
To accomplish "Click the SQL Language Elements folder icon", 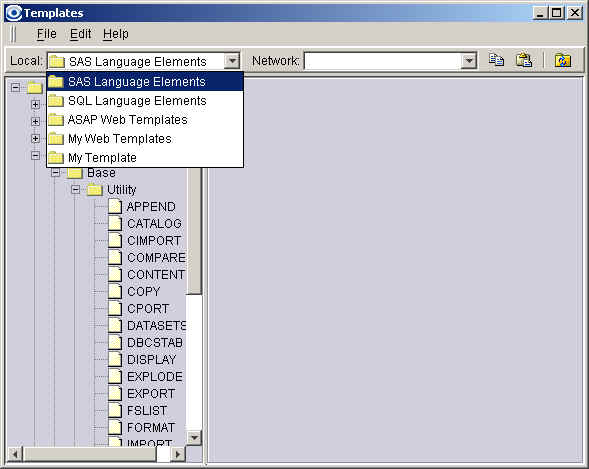I will click(x=56, y=101).
